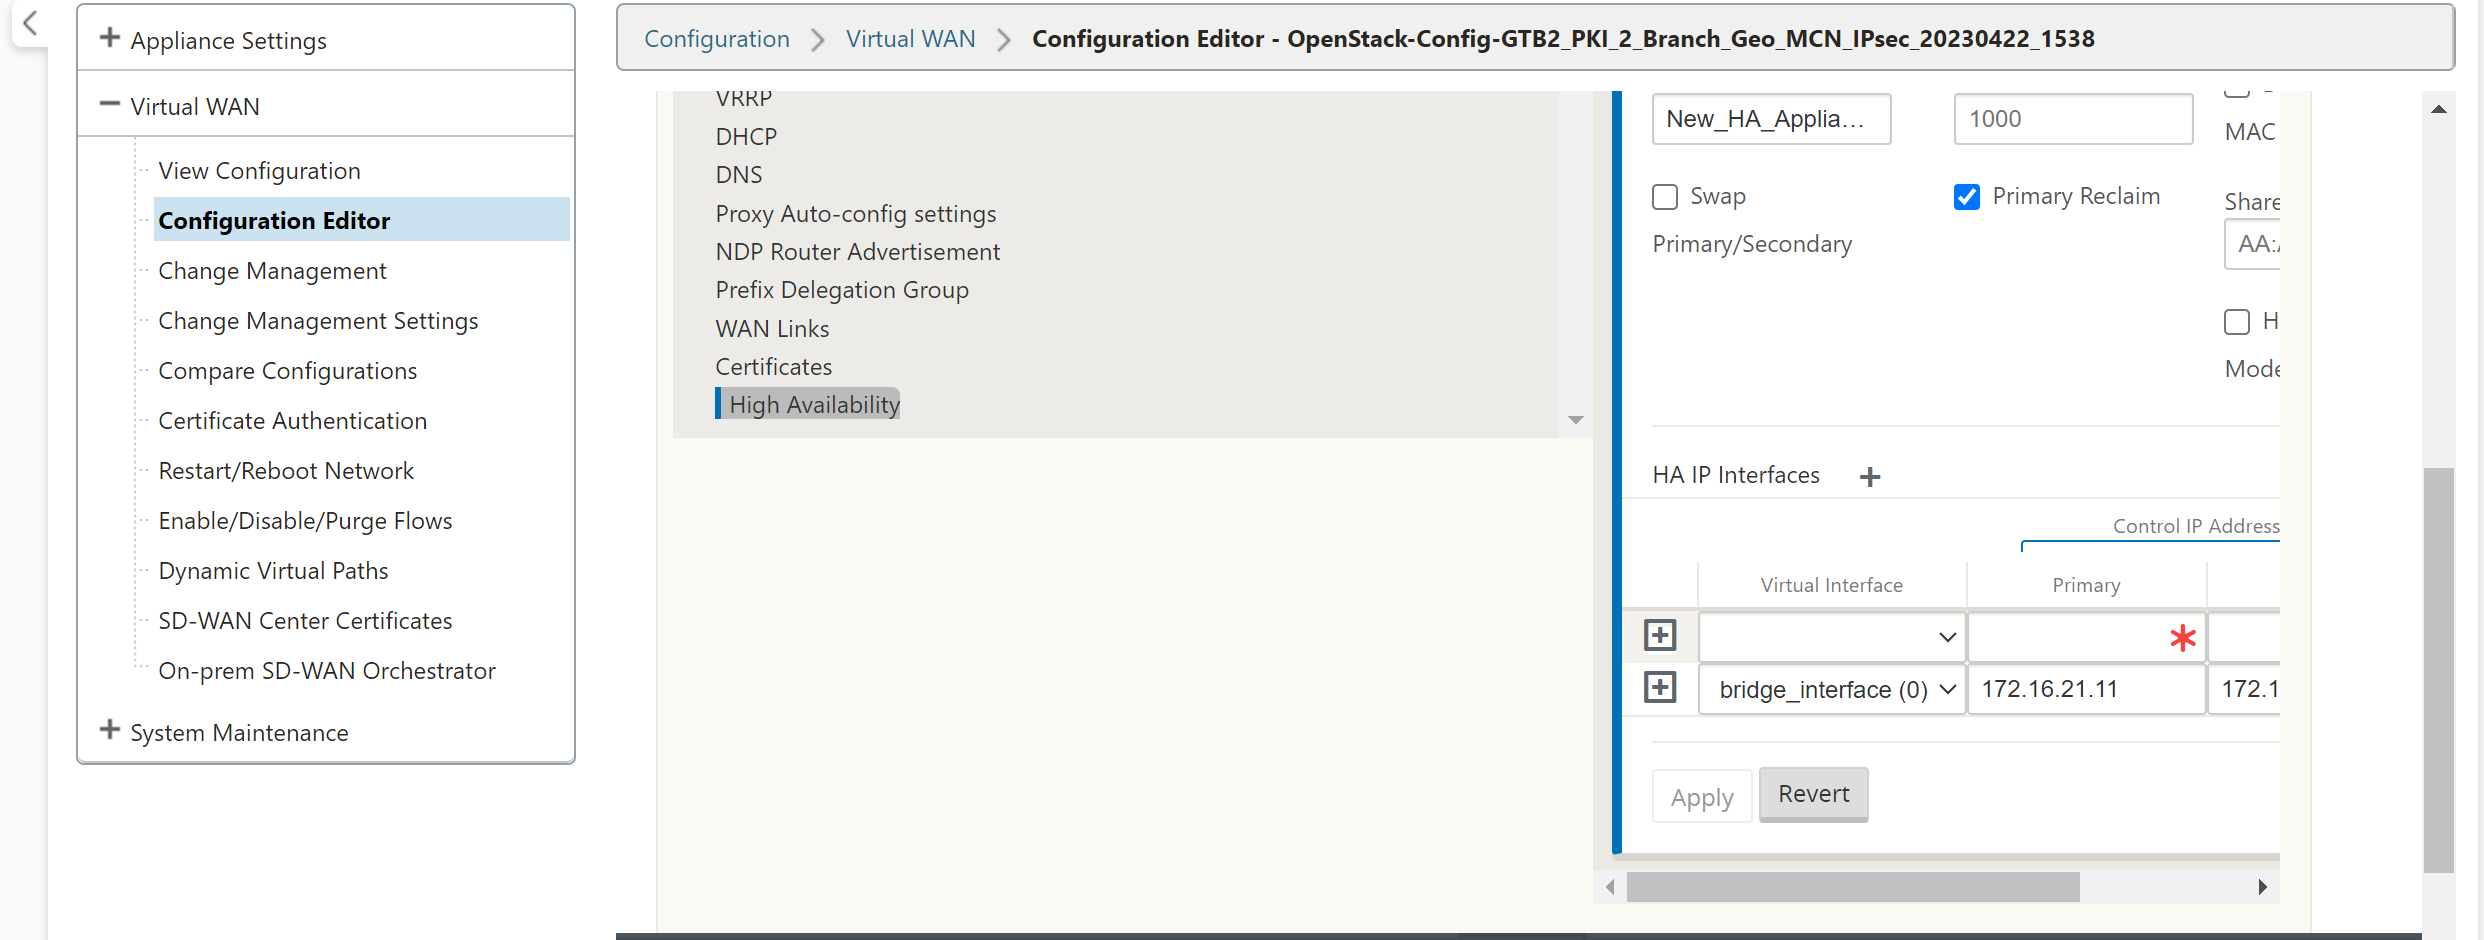Viewport: 2484px width, 940px height.
Task: Open View Configuration page
Action: (259, 171)
